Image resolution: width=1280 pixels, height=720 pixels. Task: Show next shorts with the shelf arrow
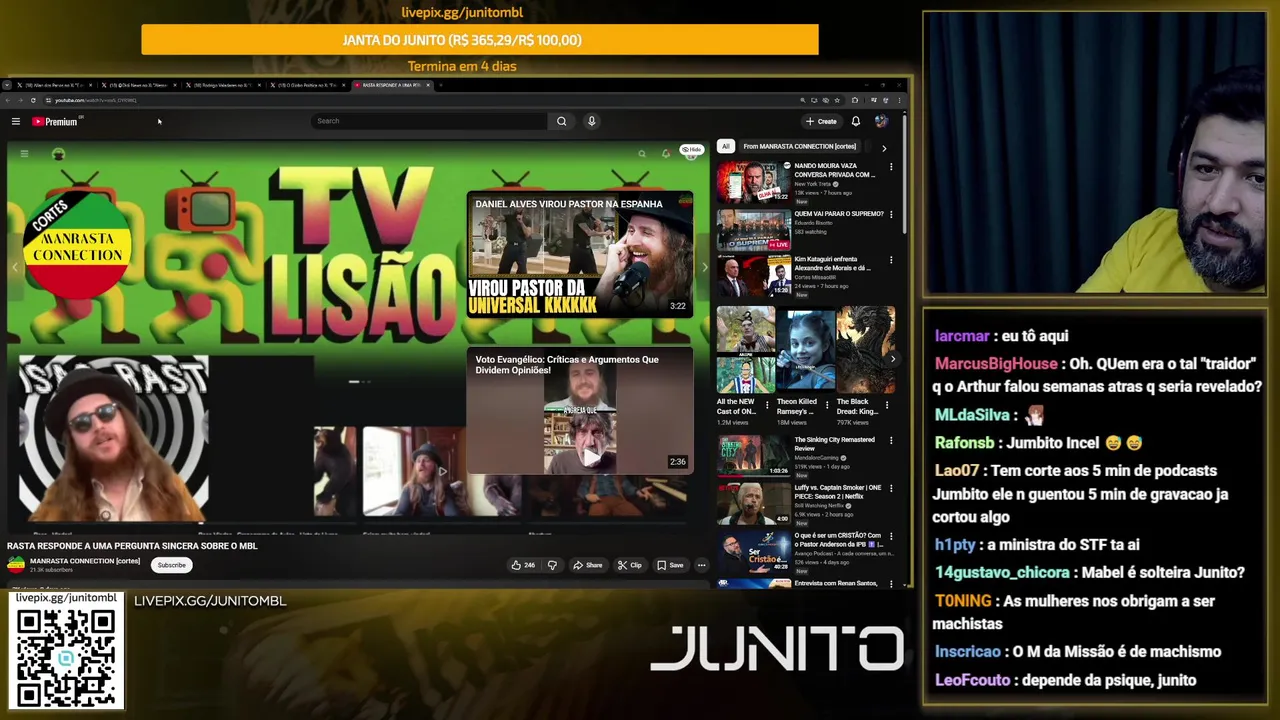point(892,358)
